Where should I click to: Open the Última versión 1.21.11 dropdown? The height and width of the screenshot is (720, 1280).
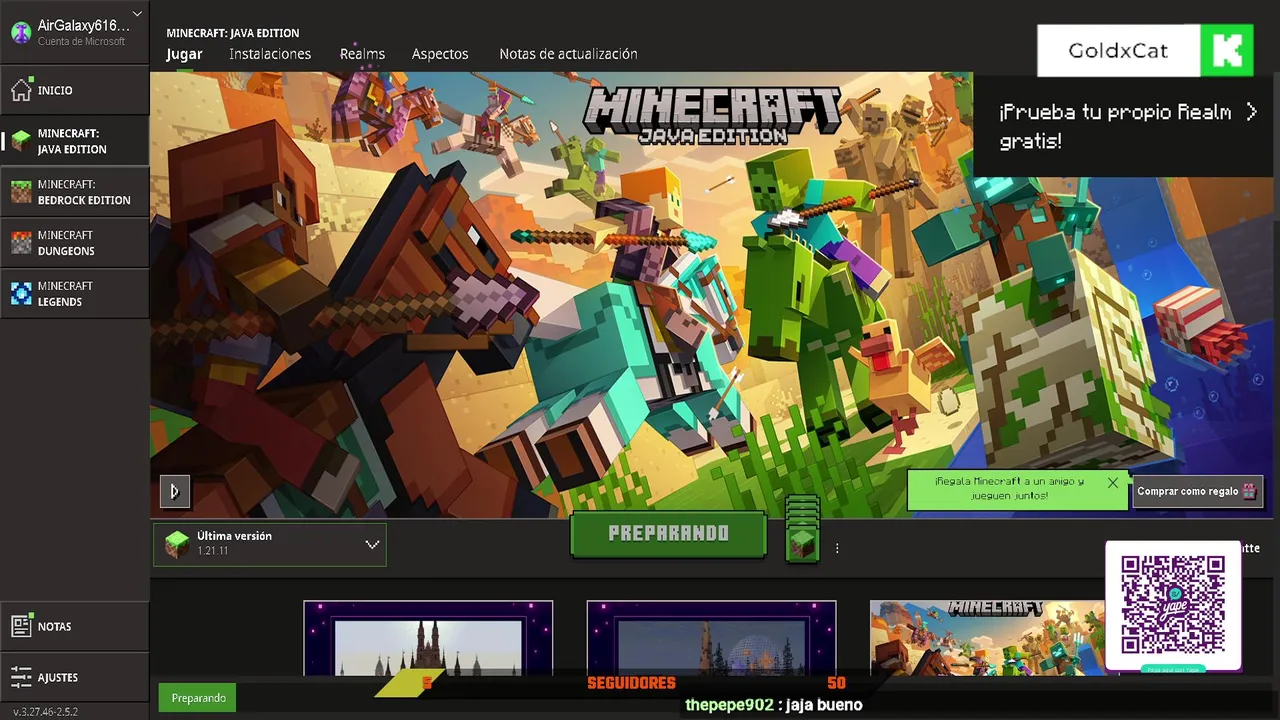point(270,544)
